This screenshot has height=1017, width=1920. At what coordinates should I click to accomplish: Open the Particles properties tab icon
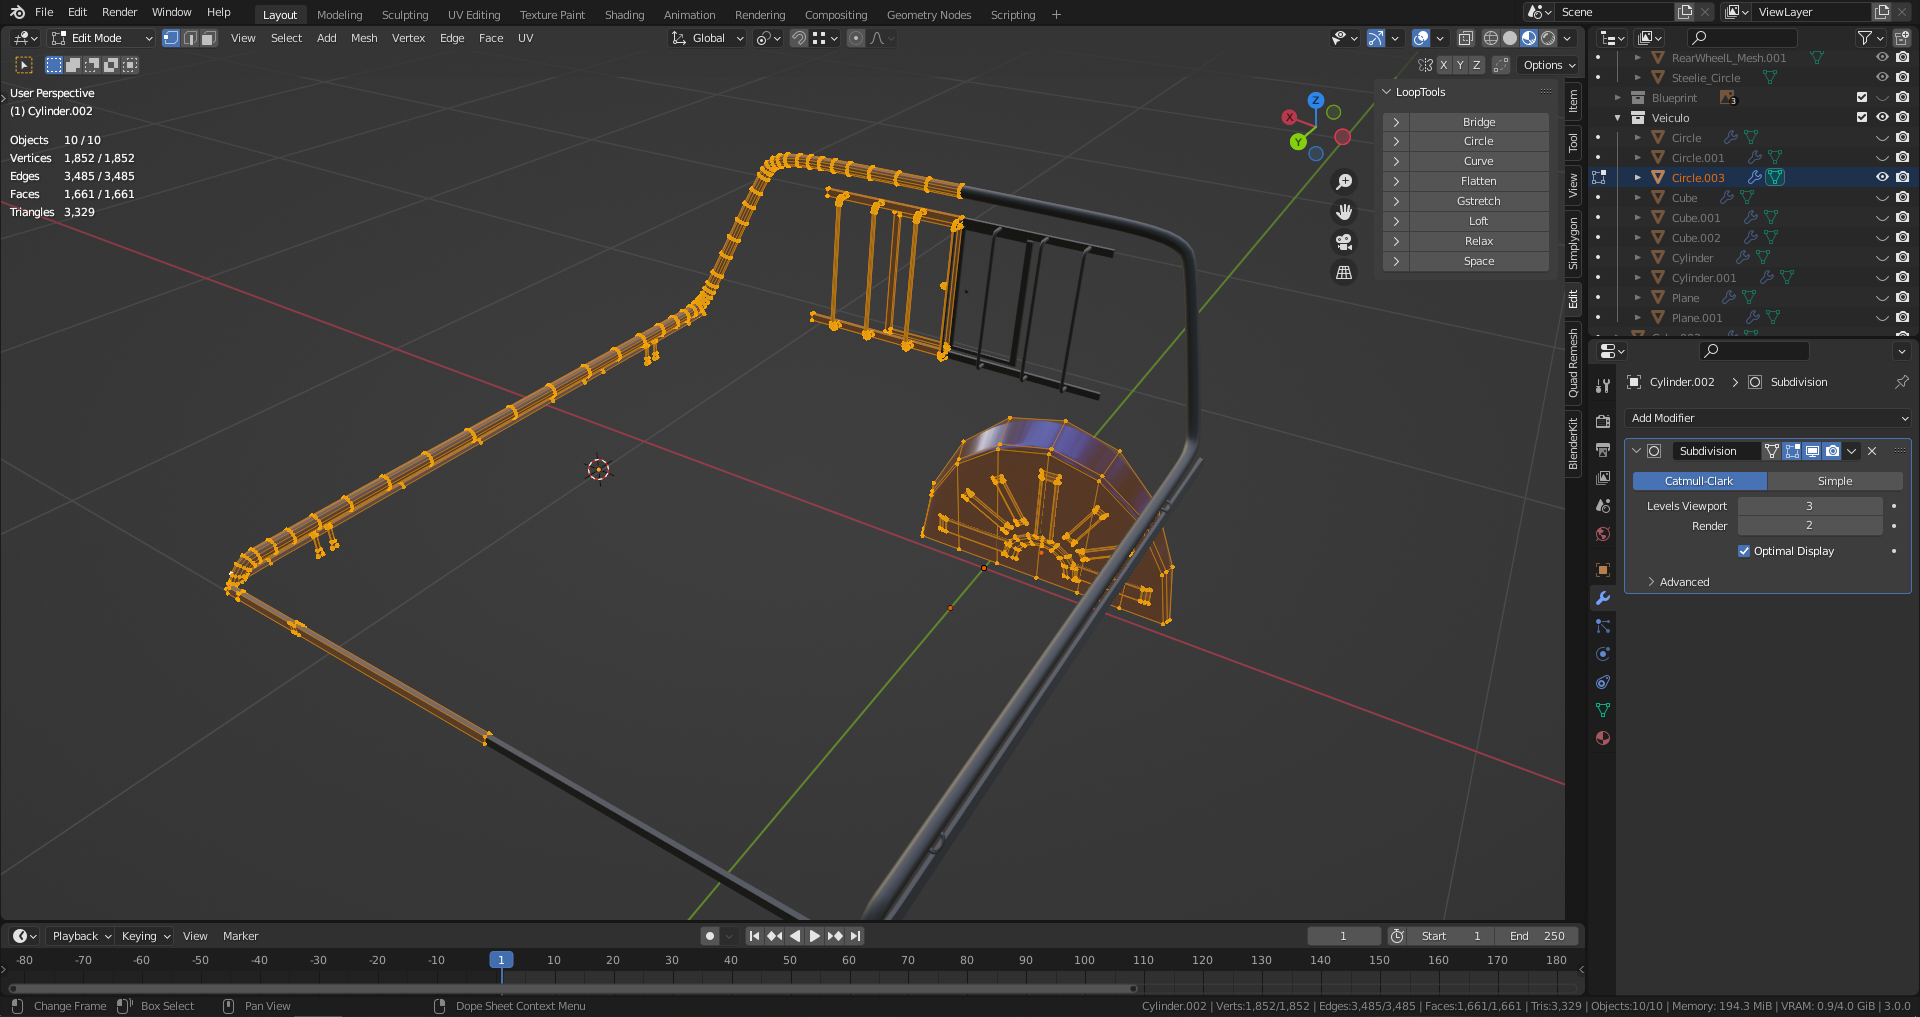click(1603, 626)
